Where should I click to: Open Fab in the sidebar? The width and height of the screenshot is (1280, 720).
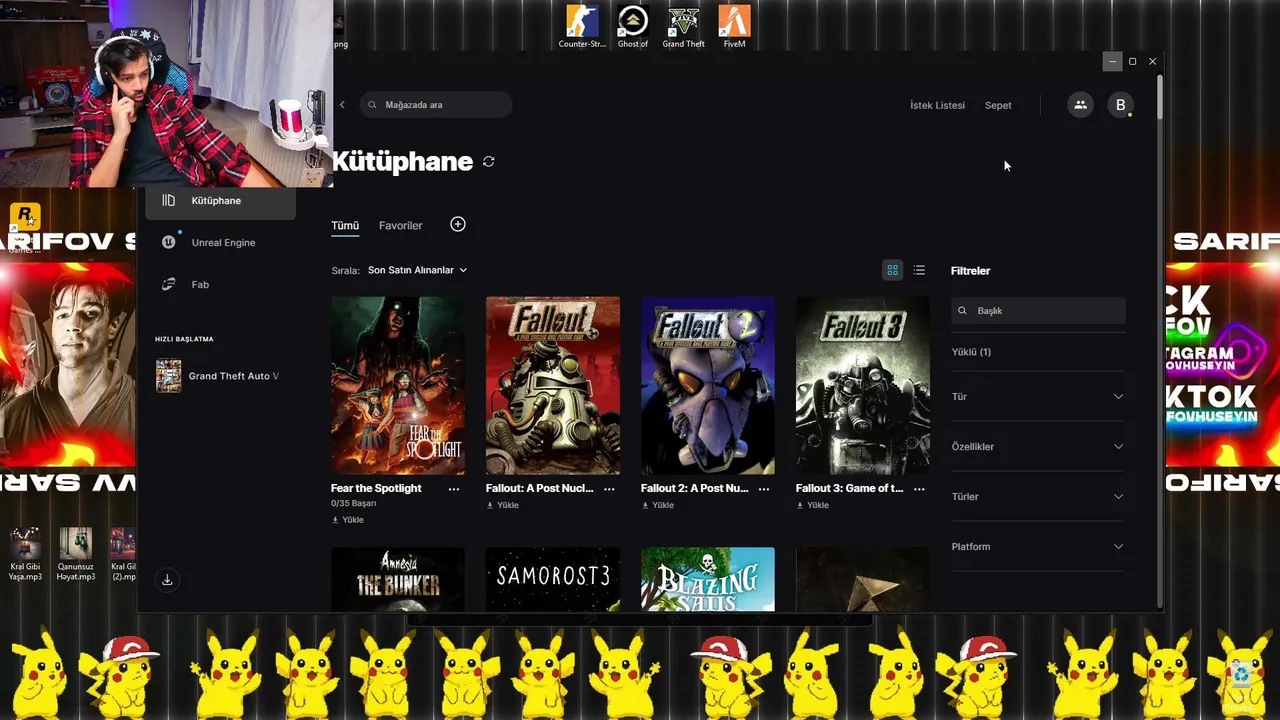221,284
